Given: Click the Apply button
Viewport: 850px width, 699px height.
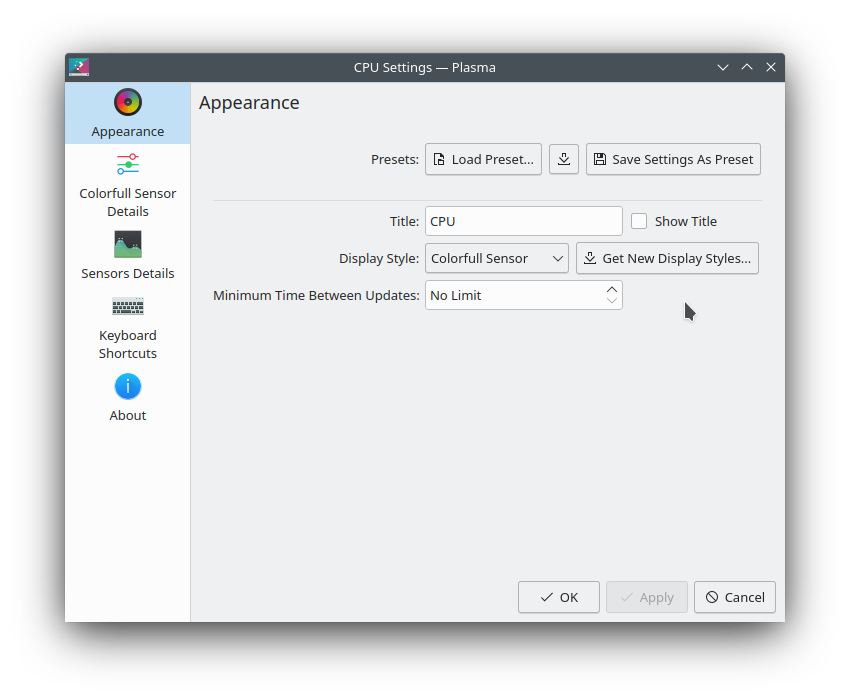Looking at the screenshot, I should tap(647, 597).
